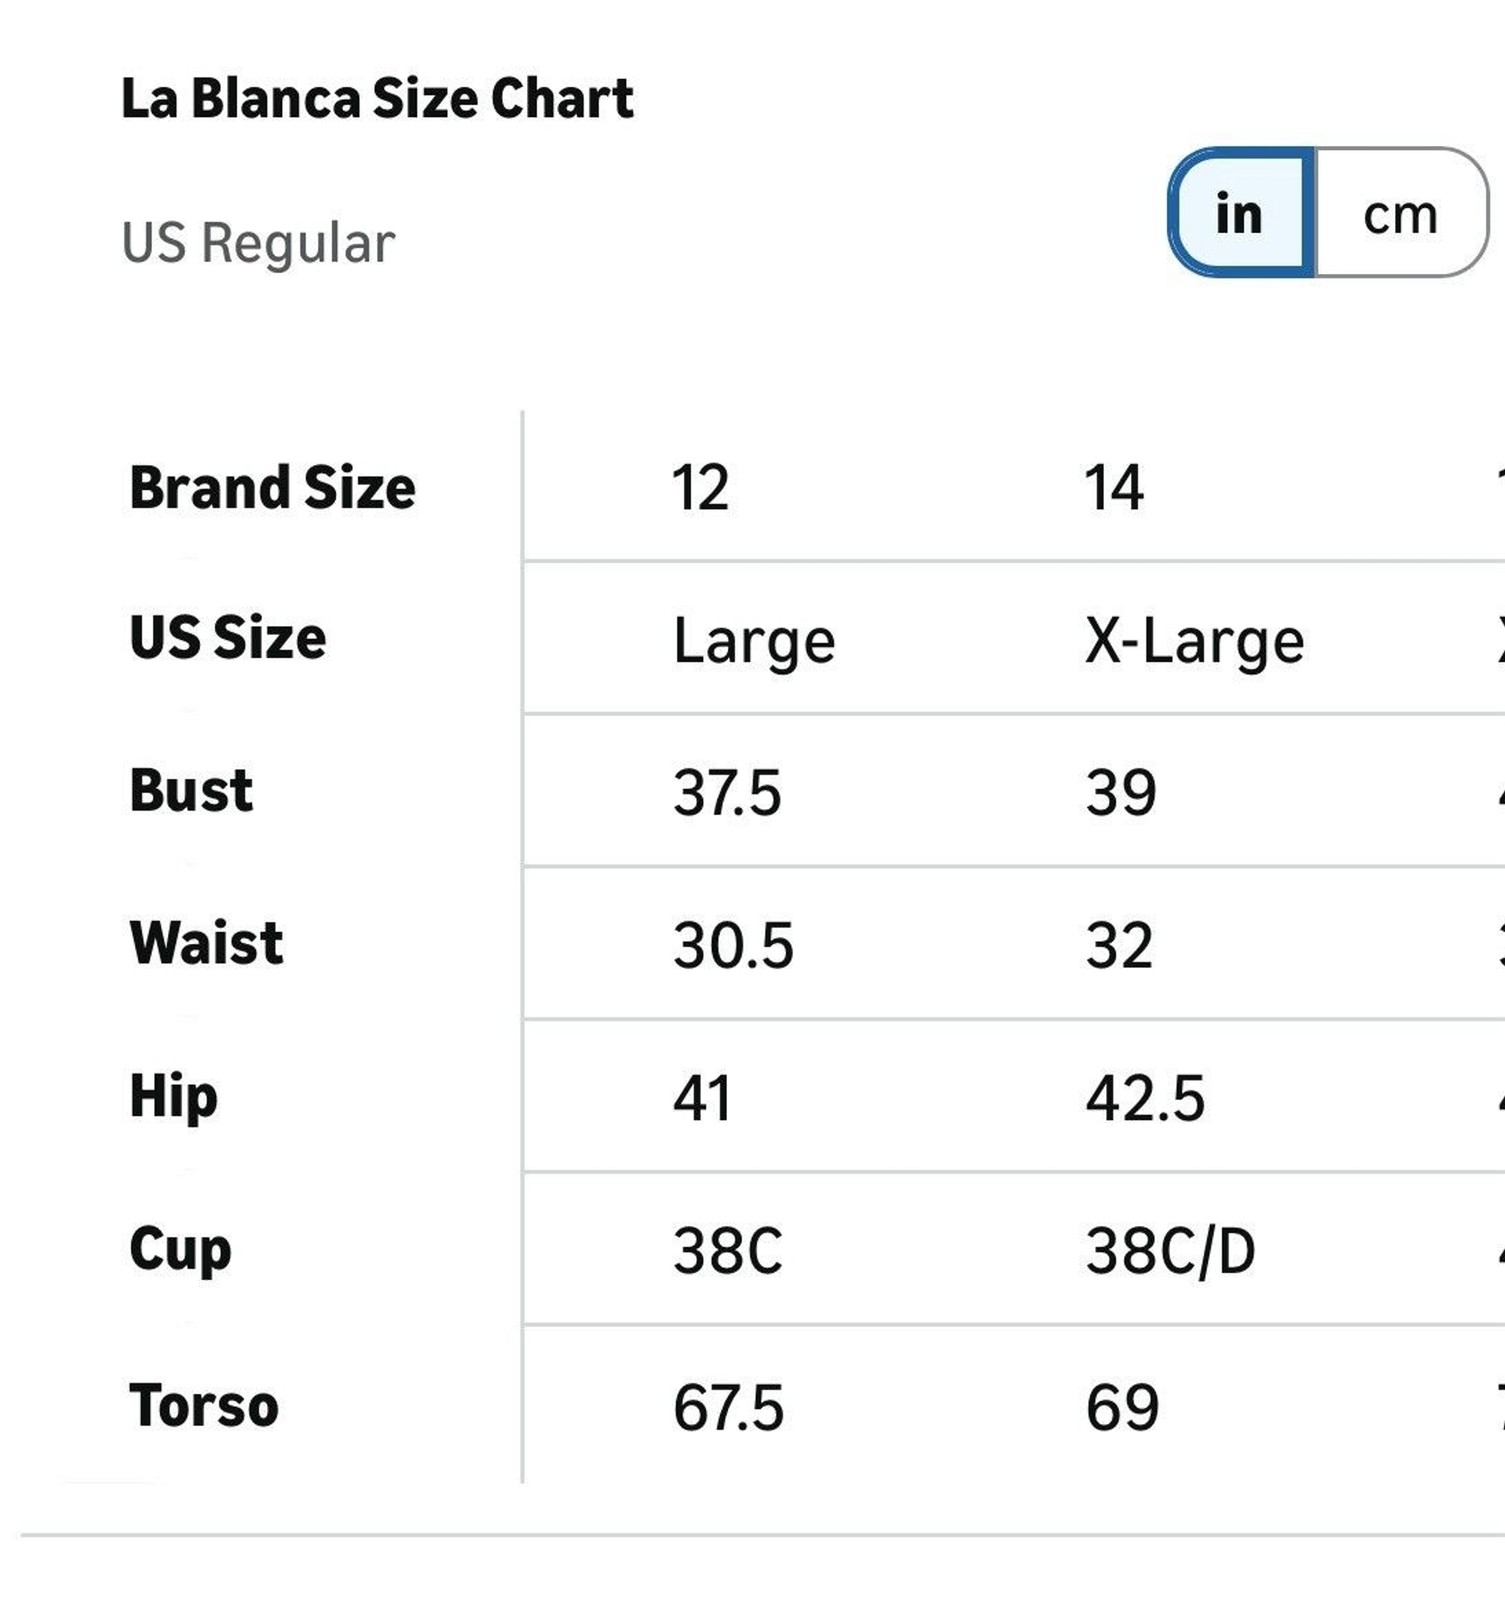1505x1600 pixels.
Task: Click brand size 14 column header
Action: (x=1114, y=488)
